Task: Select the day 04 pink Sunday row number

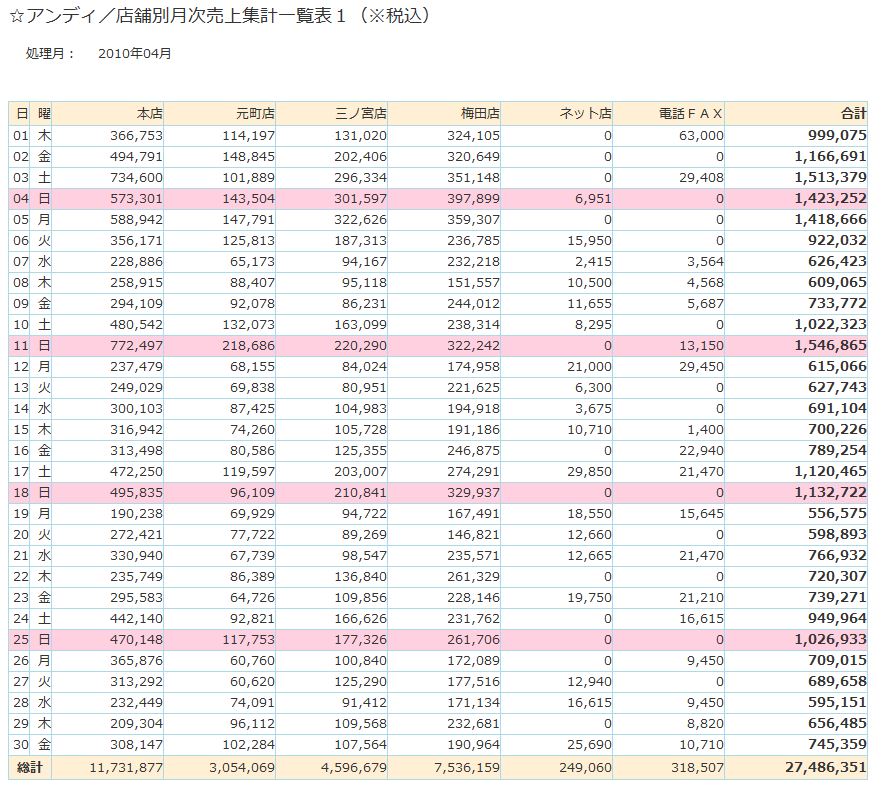Action: (21, 198)
